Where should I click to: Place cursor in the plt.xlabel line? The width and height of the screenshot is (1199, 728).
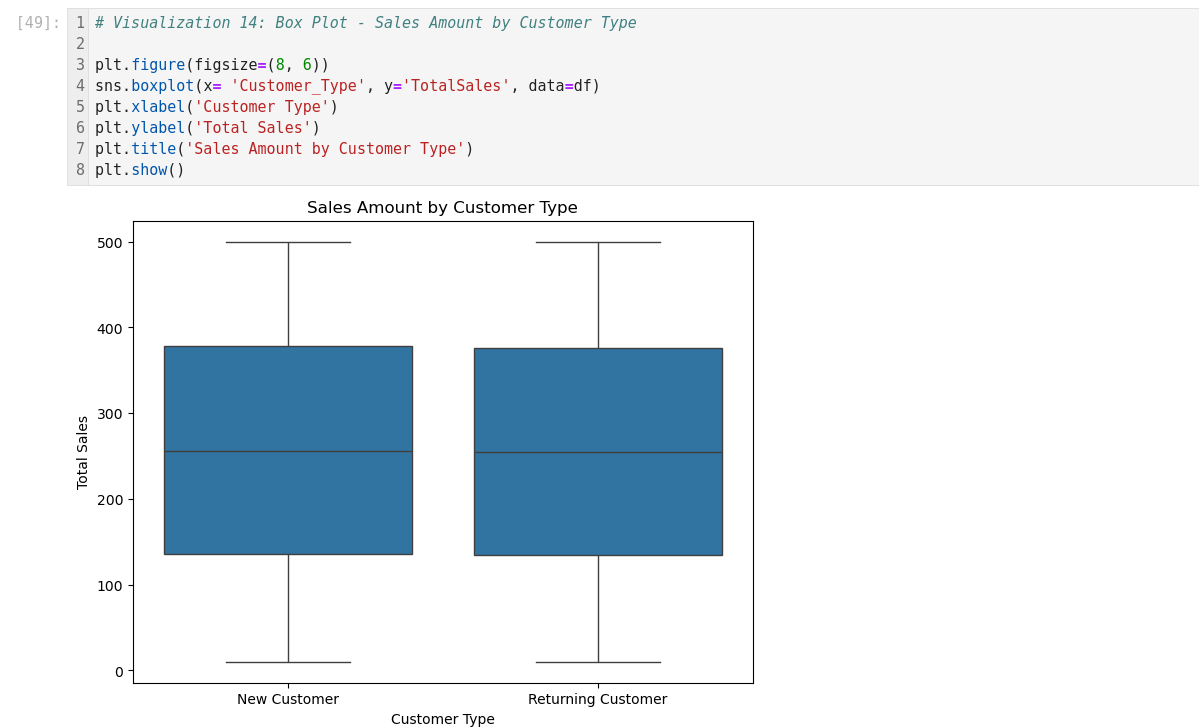point(216,107)
